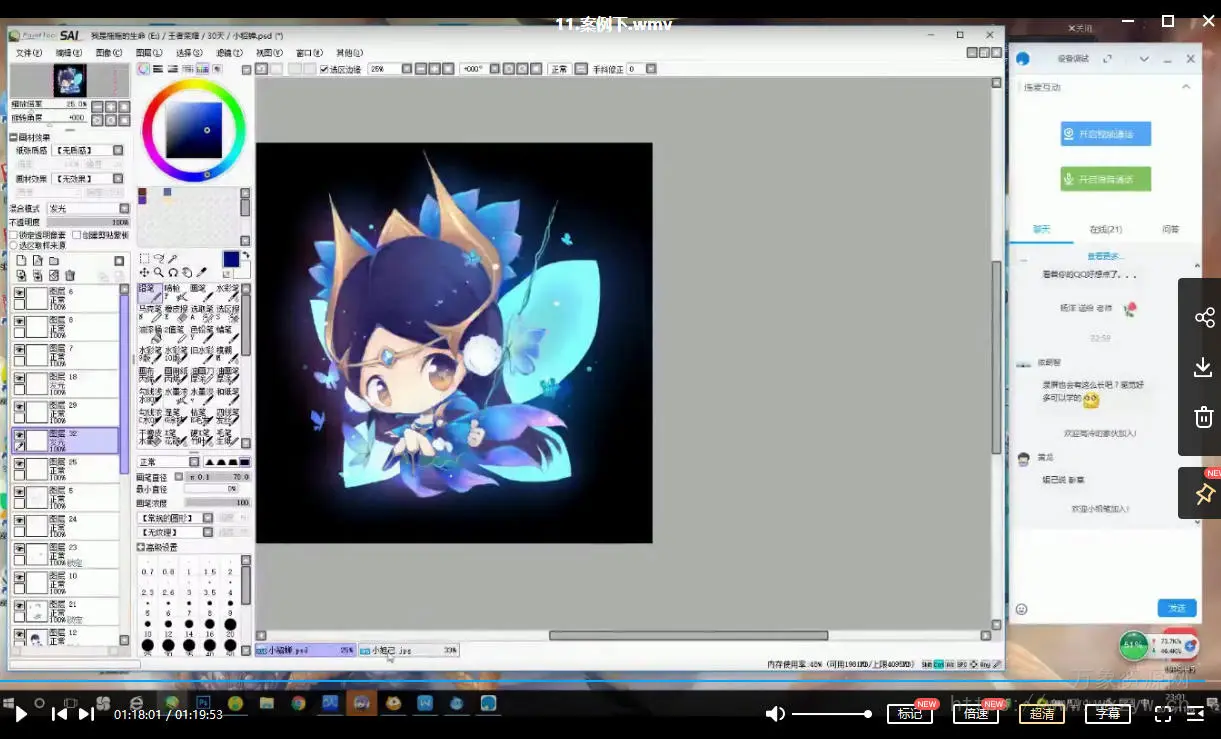Toggle the 创建剪贴蒙板 checkbox
Image resolution: width=1221 pixels, height=739 pixels.
tap(75, 235)
